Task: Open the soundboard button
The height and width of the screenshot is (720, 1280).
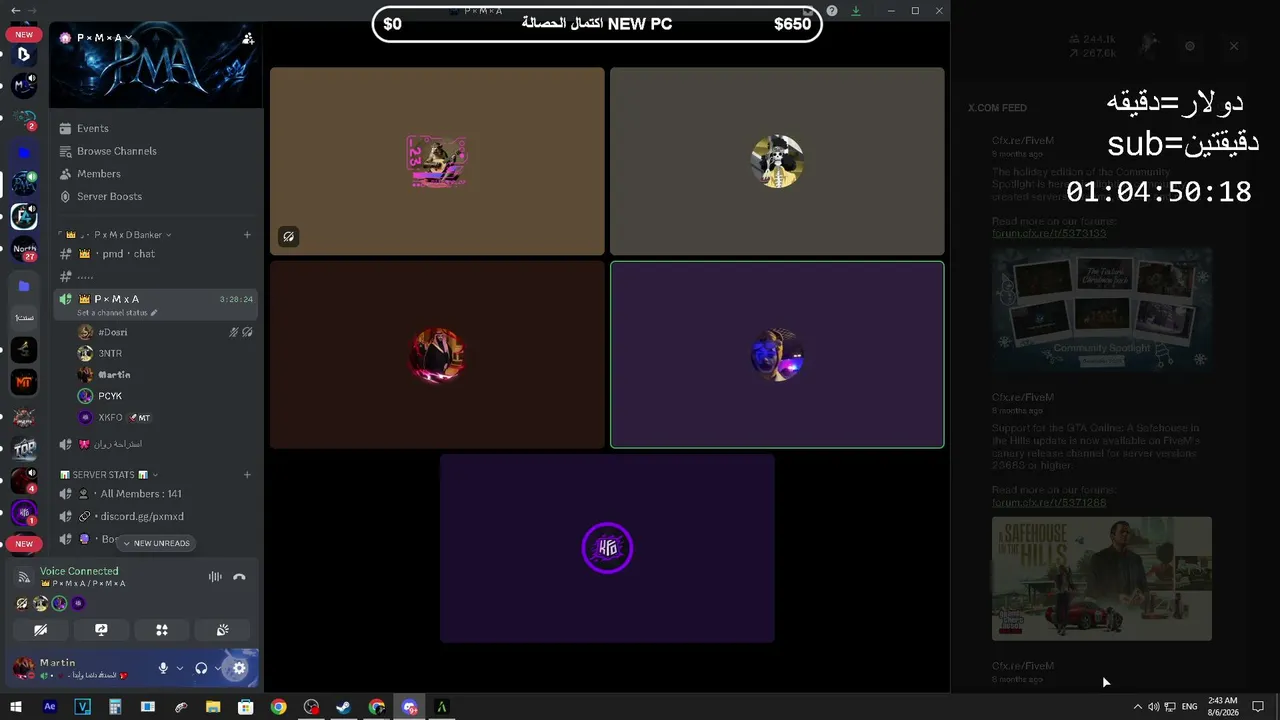Action: [x=223, y=630]
